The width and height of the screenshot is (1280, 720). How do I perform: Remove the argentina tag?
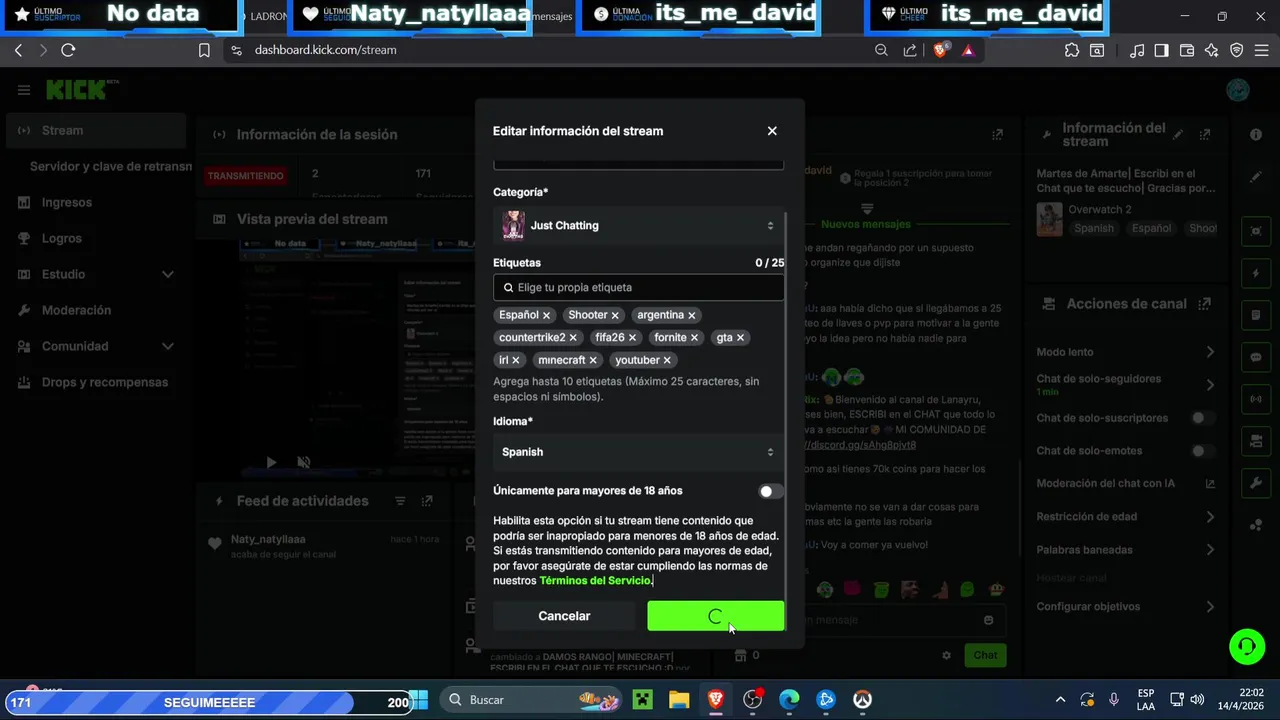pos(691,315)
